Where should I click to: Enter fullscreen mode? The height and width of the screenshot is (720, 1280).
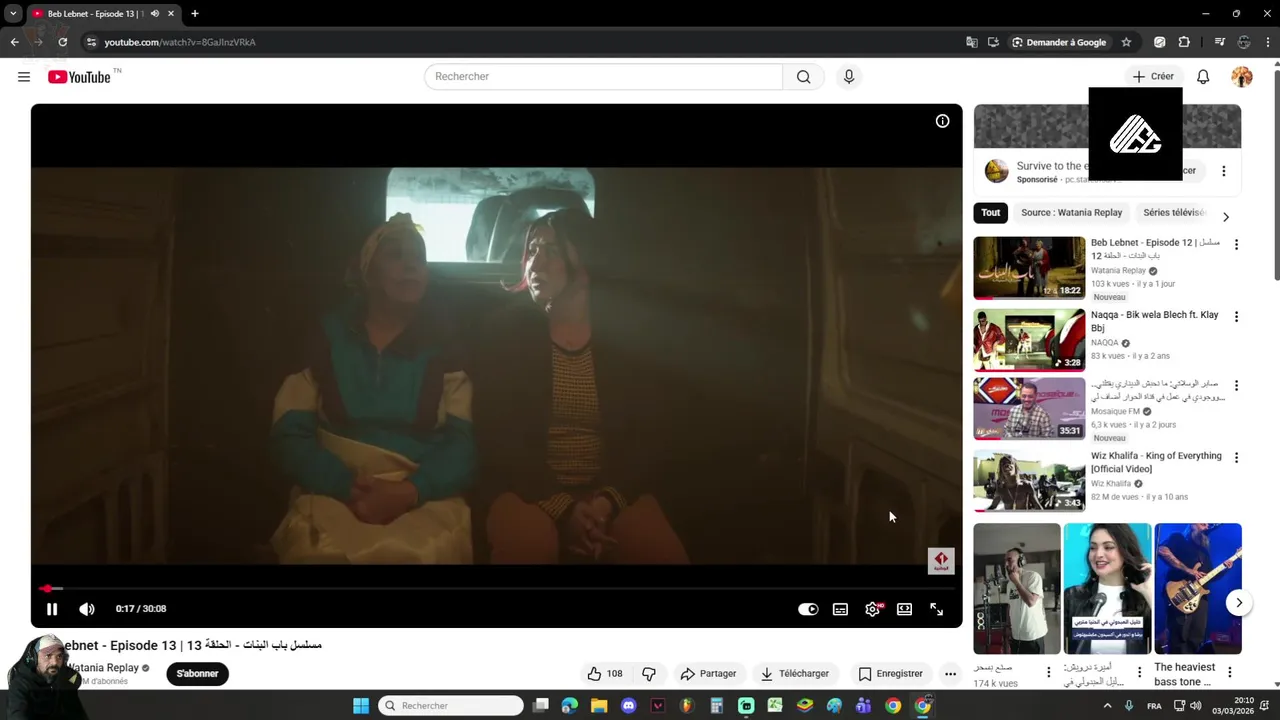(x=936, y=609)
